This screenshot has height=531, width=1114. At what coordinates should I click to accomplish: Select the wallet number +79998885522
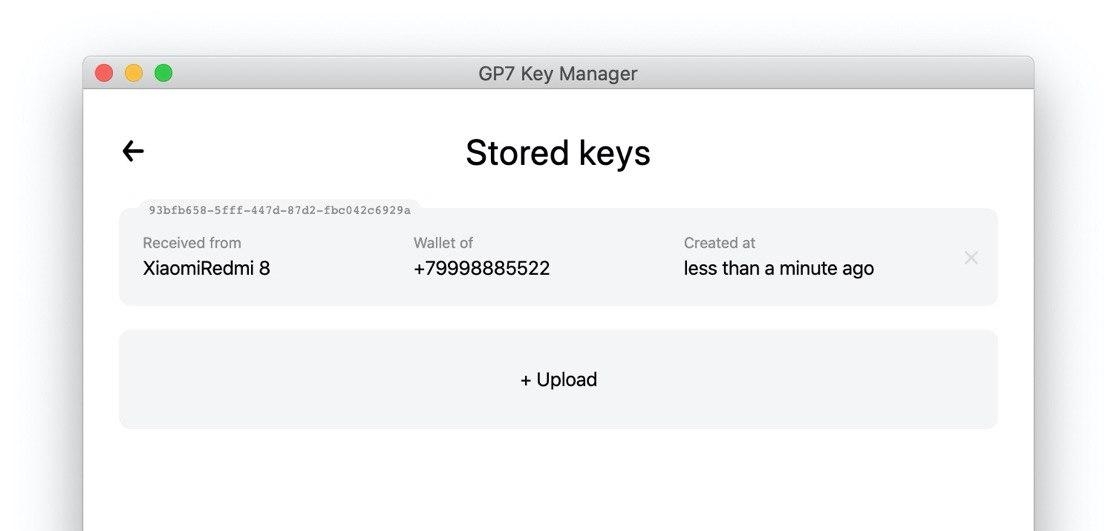pos(481,268)
